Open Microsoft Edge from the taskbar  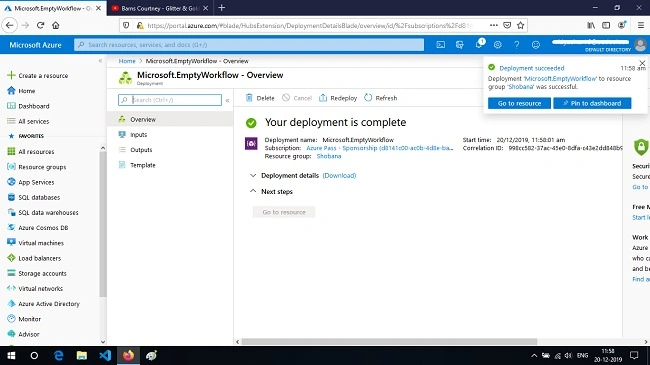coord(58,355)
